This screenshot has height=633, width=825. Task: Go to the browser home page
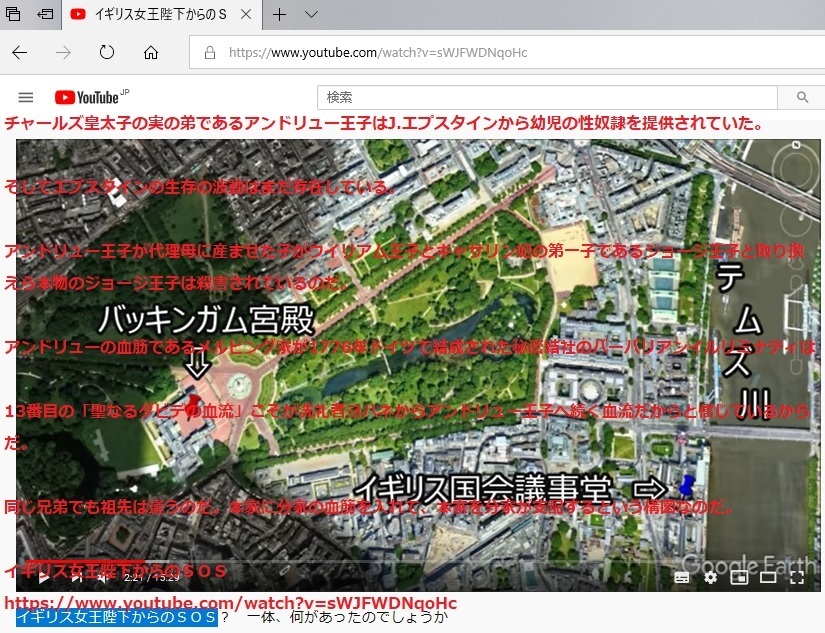pyautogui.click(x=151, y=52)
